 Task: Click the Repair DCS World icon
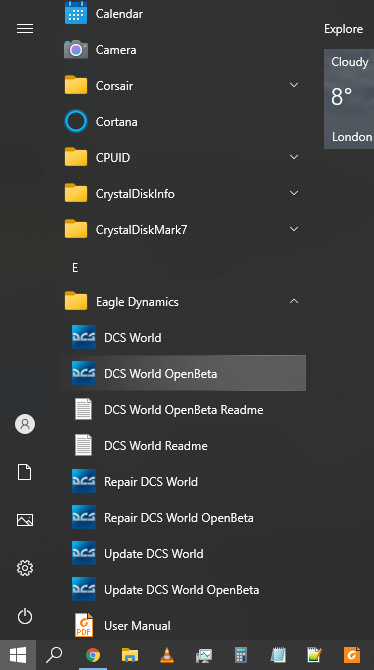click(x=84, y=481)
